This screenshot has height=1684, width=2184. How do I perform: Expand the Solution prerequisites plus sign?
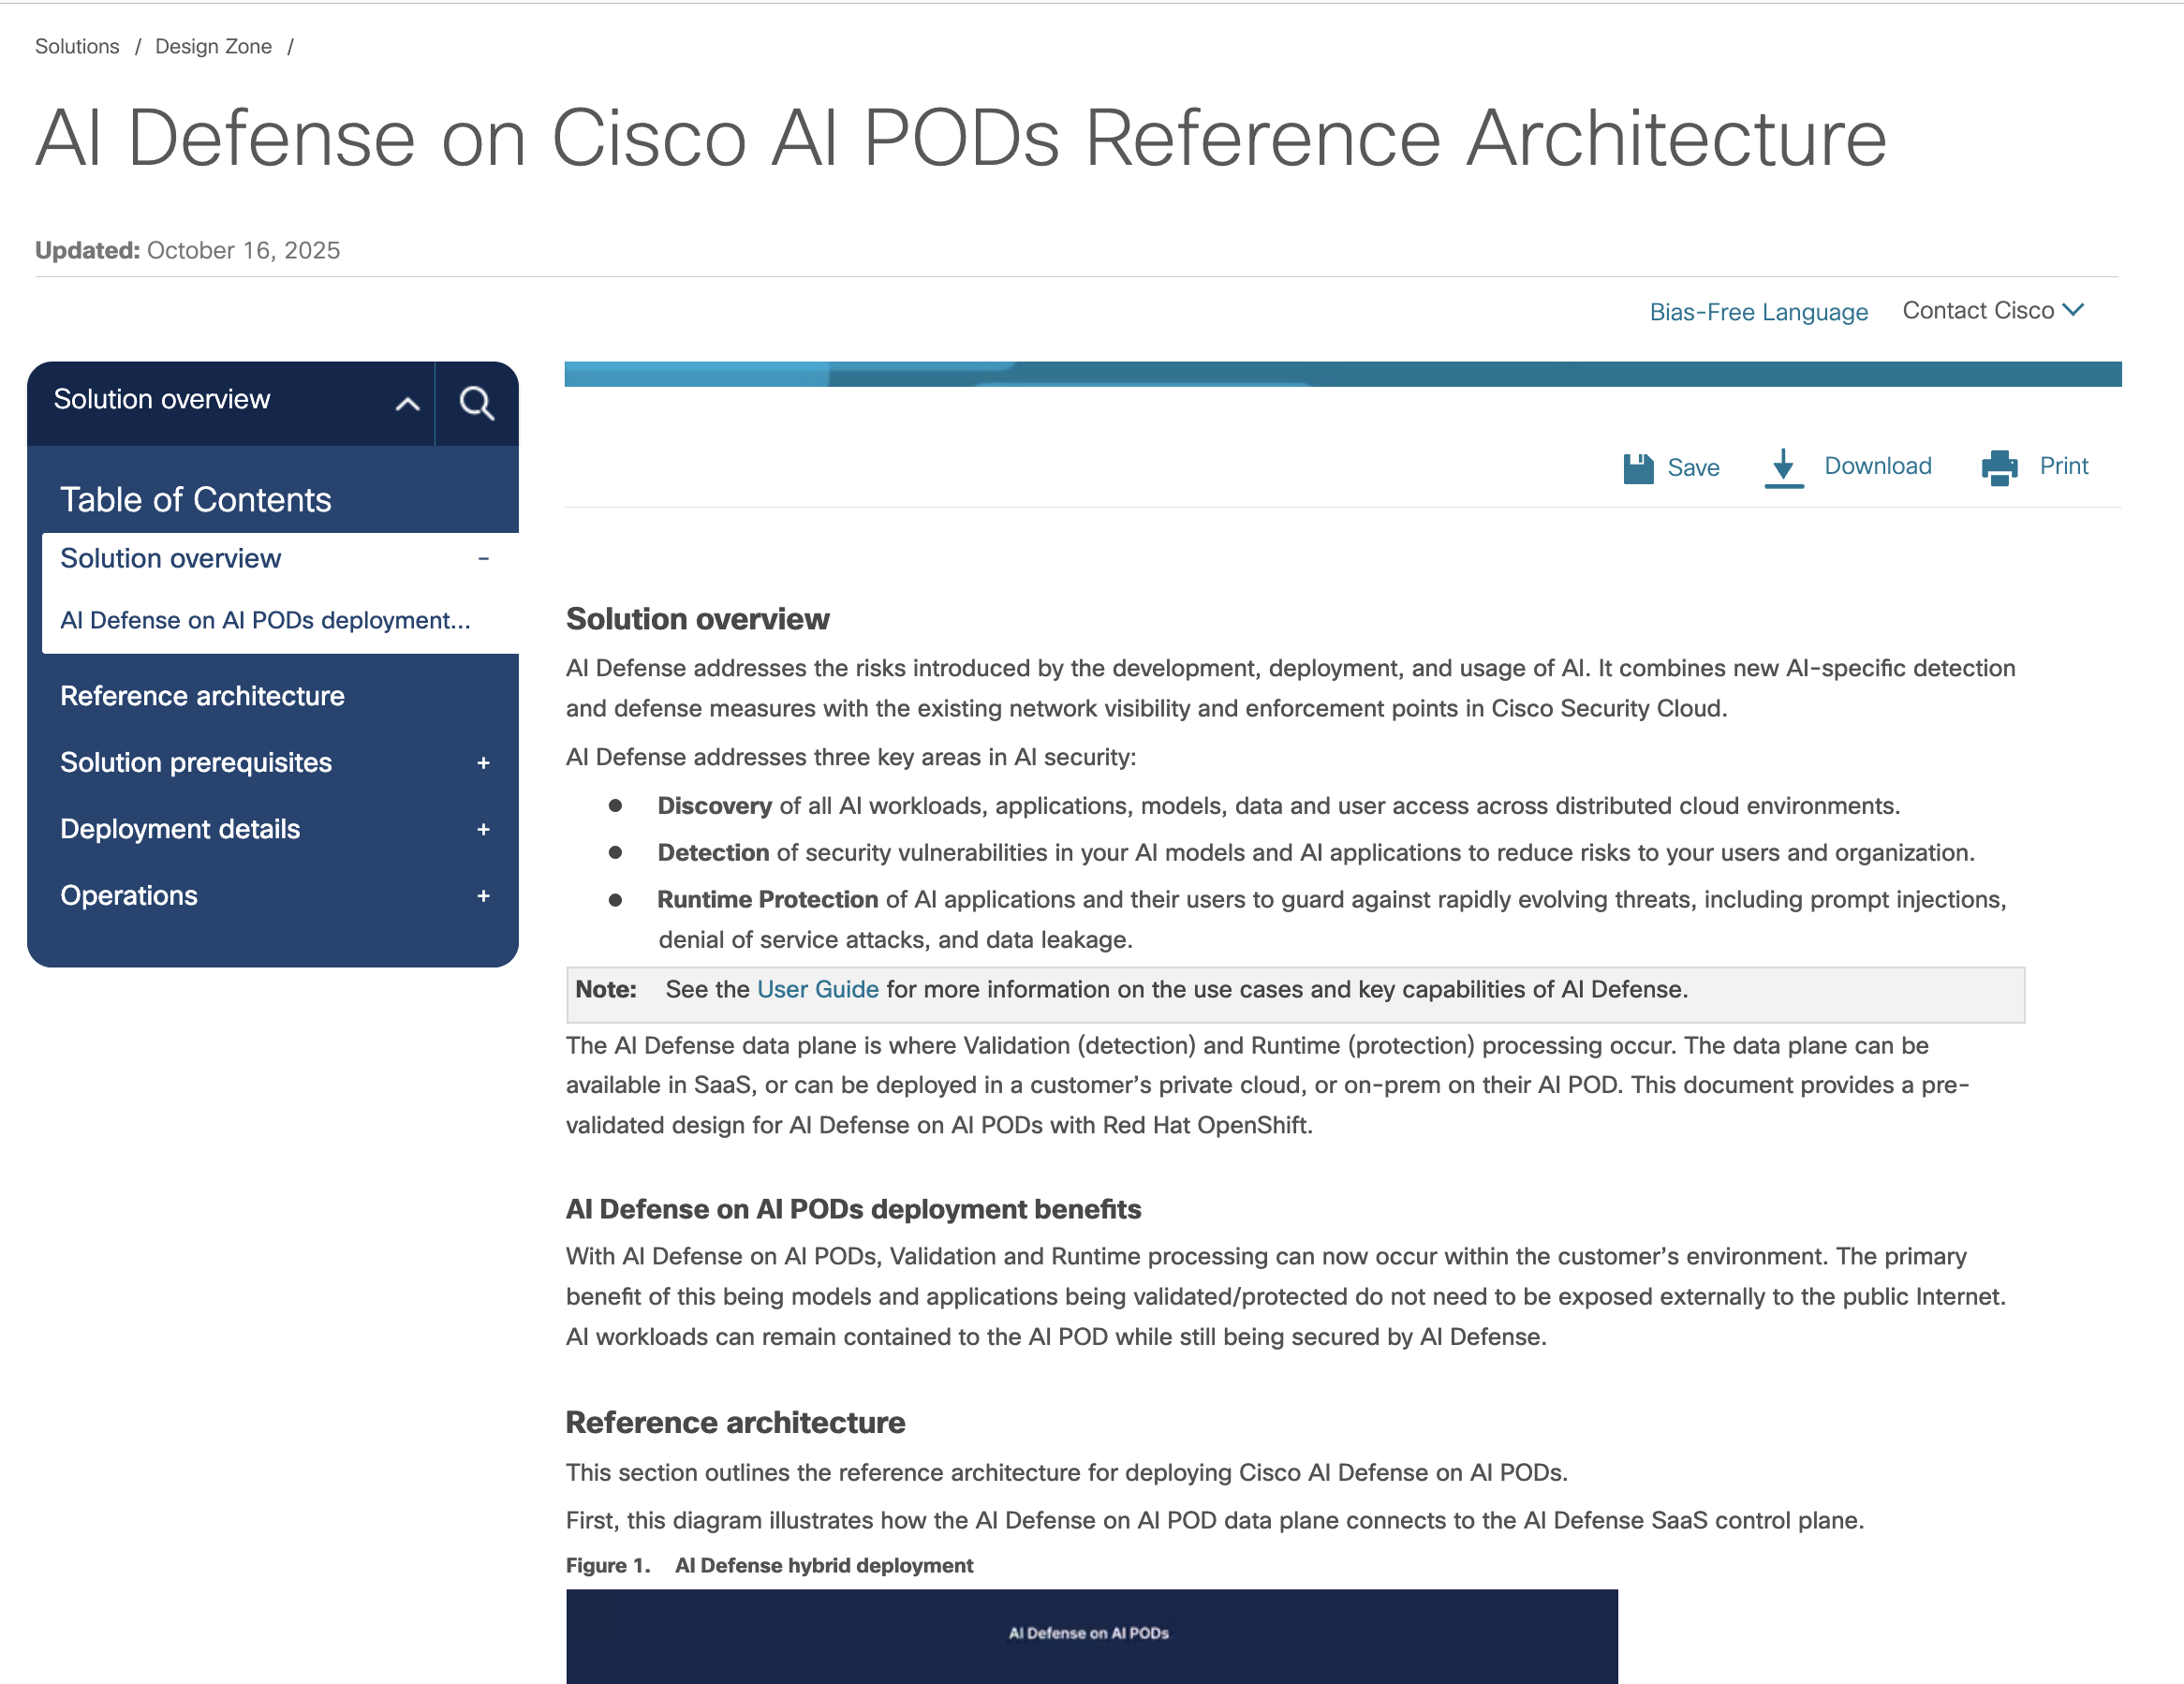[483, 763]
